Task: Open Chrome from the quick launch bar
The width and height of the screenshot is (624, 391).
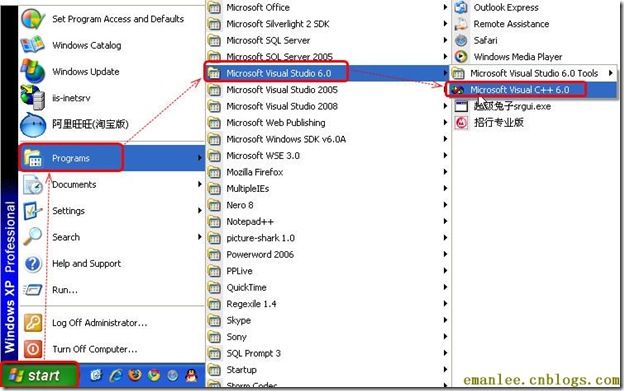Action: coord(154,375)
